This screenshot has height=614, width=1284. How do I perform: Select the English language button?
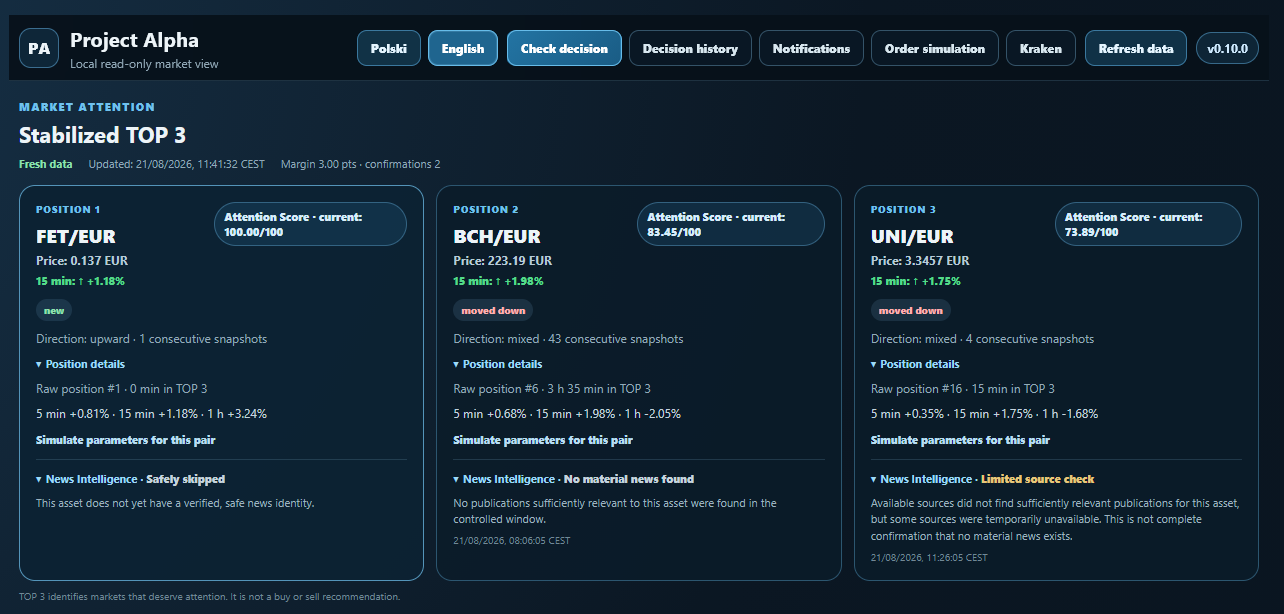pos(463,48)
